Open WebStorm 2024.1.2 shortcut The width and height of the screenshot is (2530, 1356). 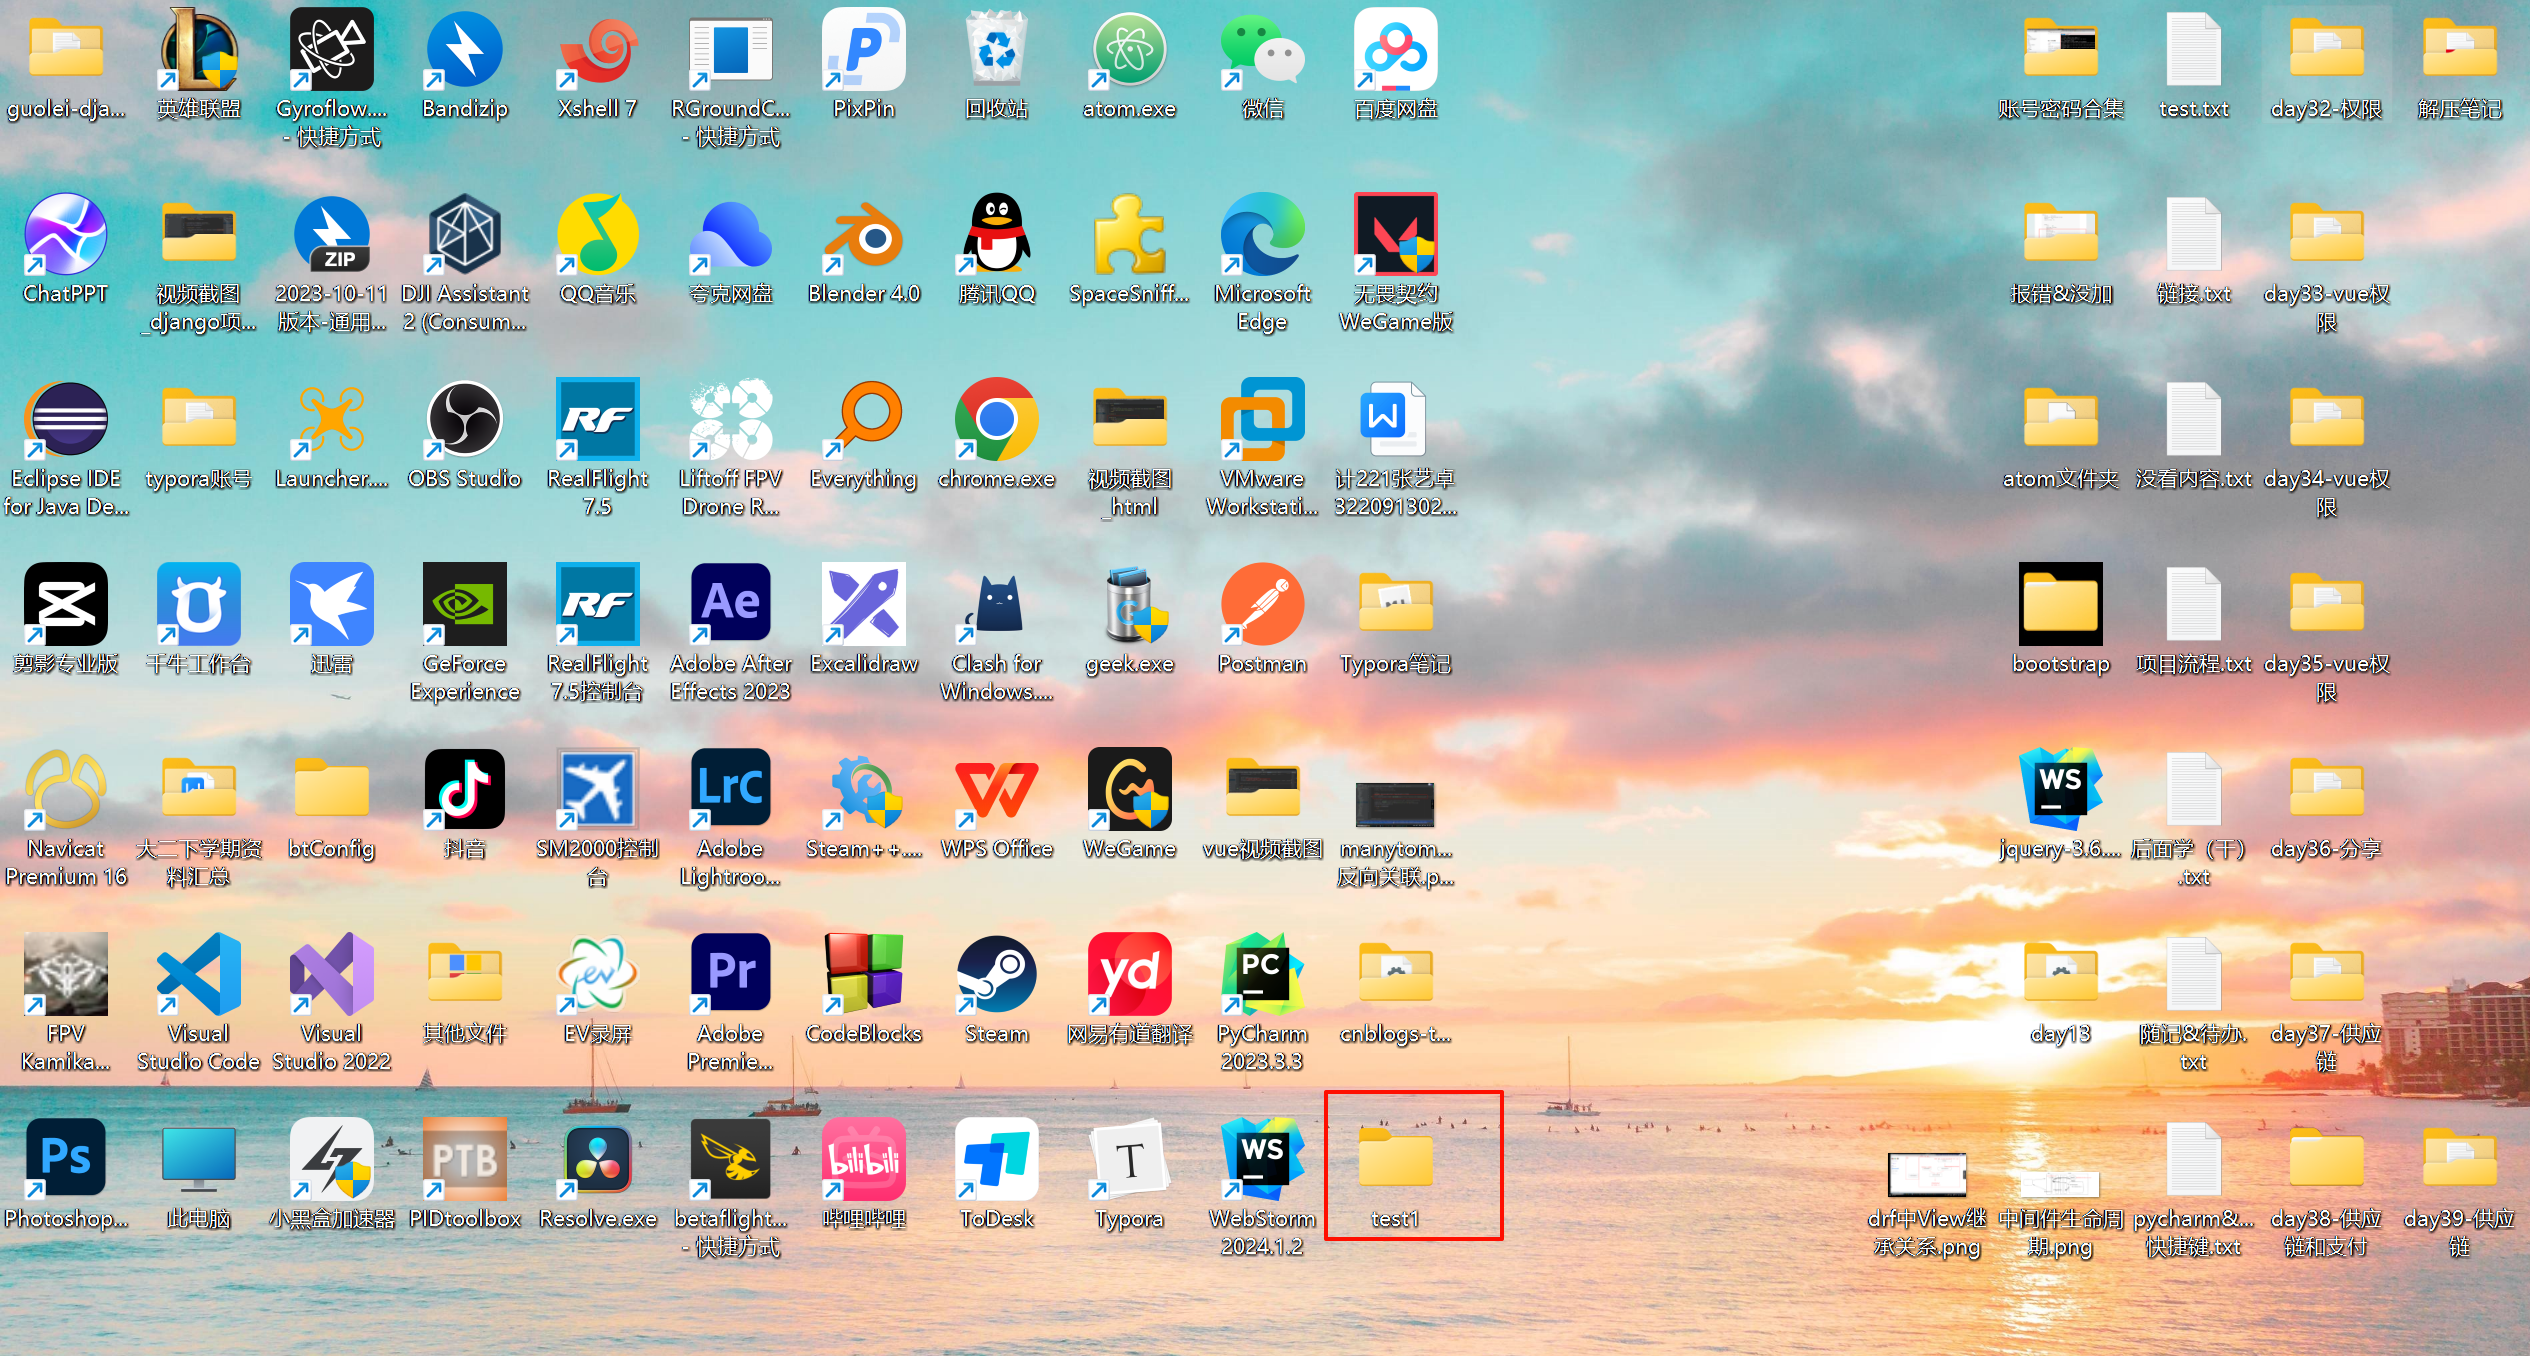pos(1263,1160)
